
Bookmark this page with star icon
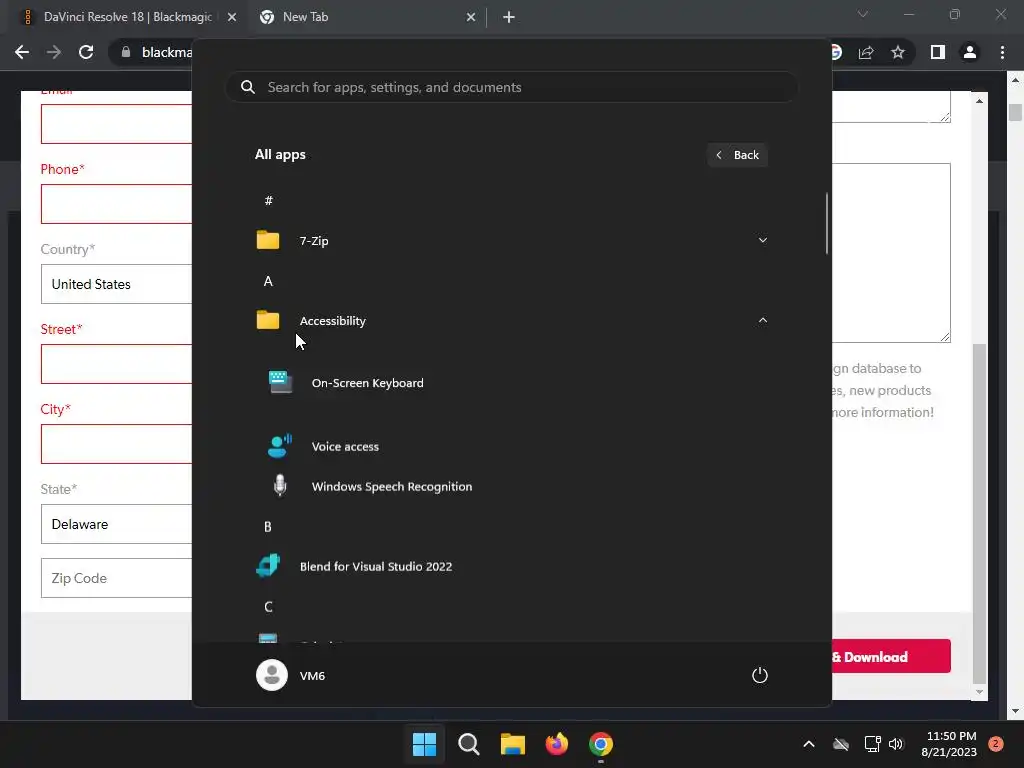click(898, 52)
